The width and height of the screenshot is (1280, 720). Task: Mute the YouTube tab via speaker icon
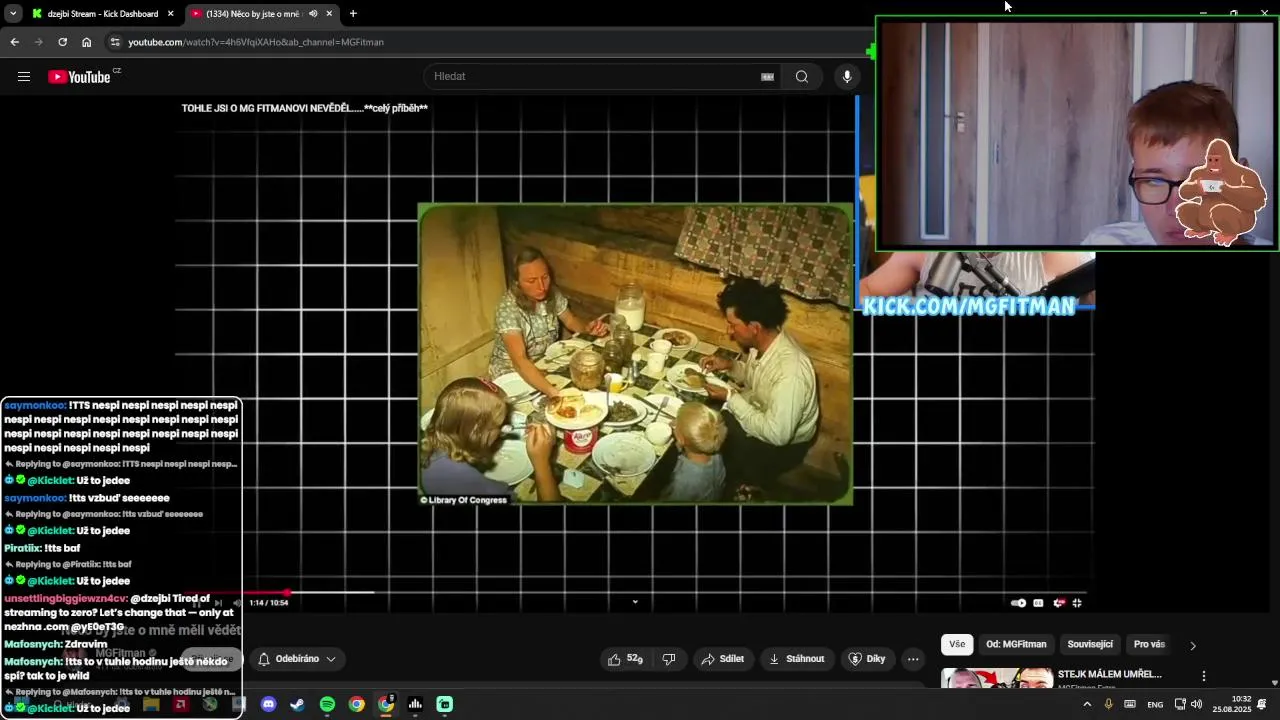[x=313, y=14]
